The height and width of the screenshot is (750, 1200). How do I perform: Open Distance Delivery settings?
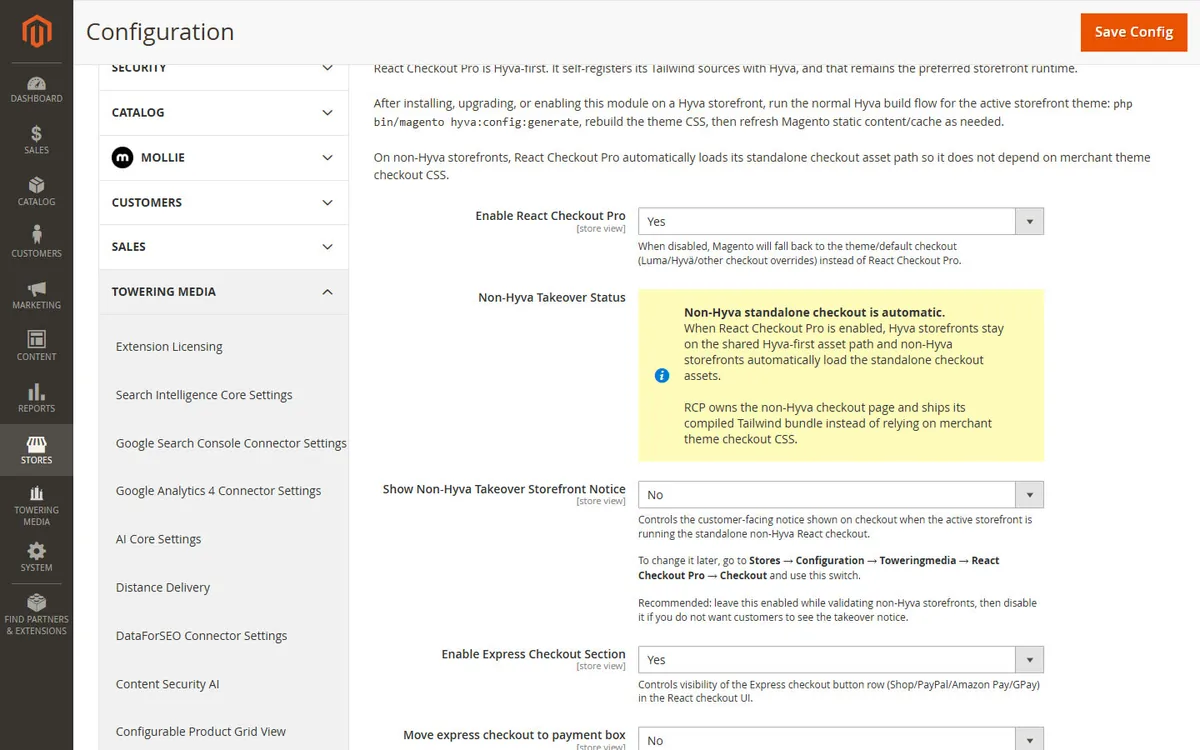[163, 588]
